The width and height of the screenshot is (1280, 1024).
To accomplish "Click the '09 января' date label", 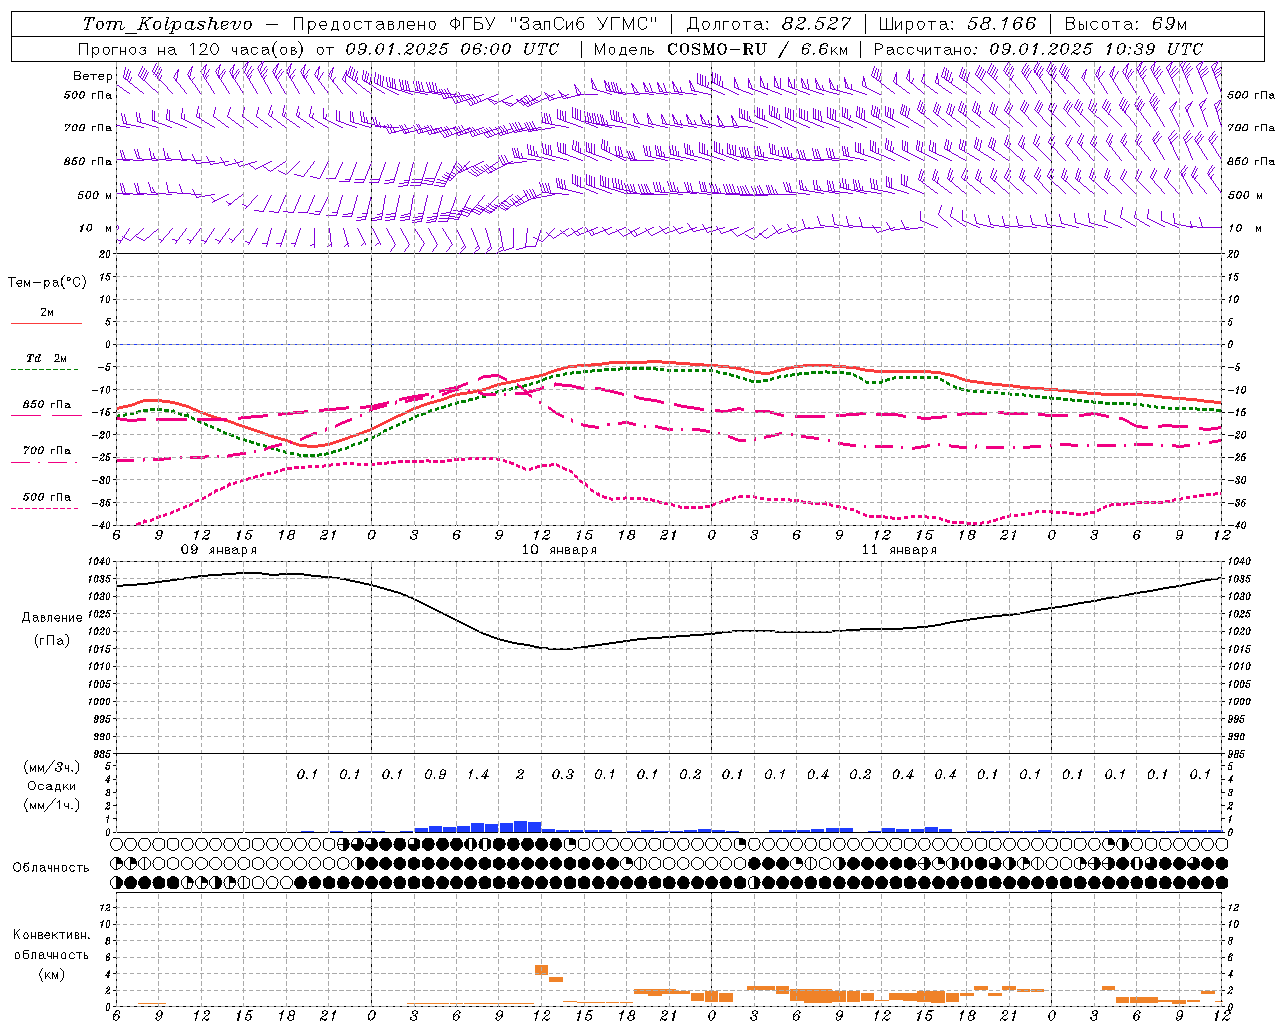I will [218, 550].
